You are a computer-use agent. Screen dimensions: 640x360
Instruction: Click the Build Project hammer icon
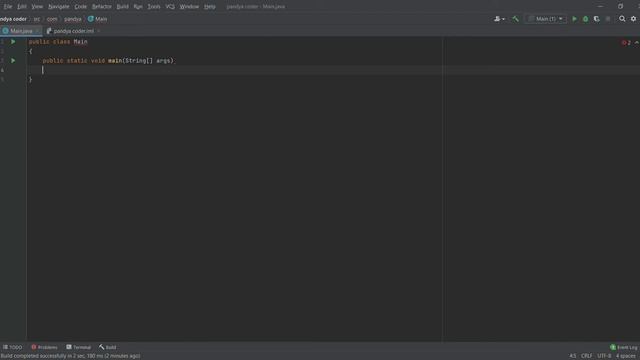coord(516,19)
